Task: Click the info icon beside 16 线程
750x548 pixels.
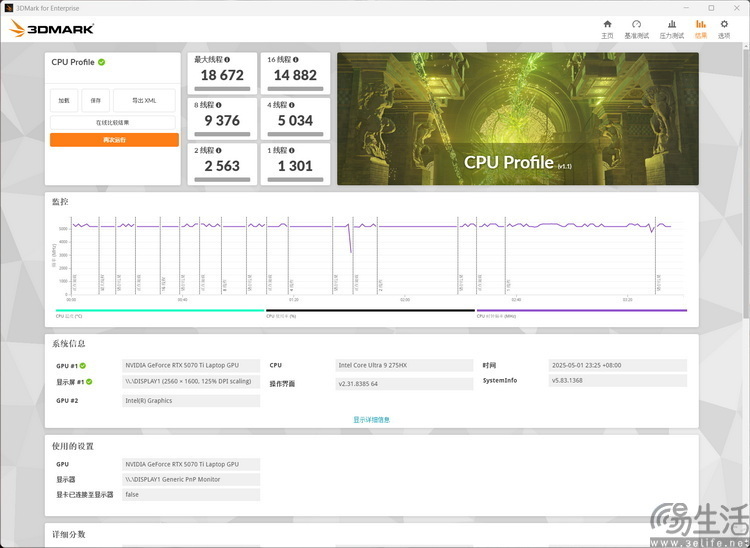Action: pyautogui.click(x=296, y=60)
